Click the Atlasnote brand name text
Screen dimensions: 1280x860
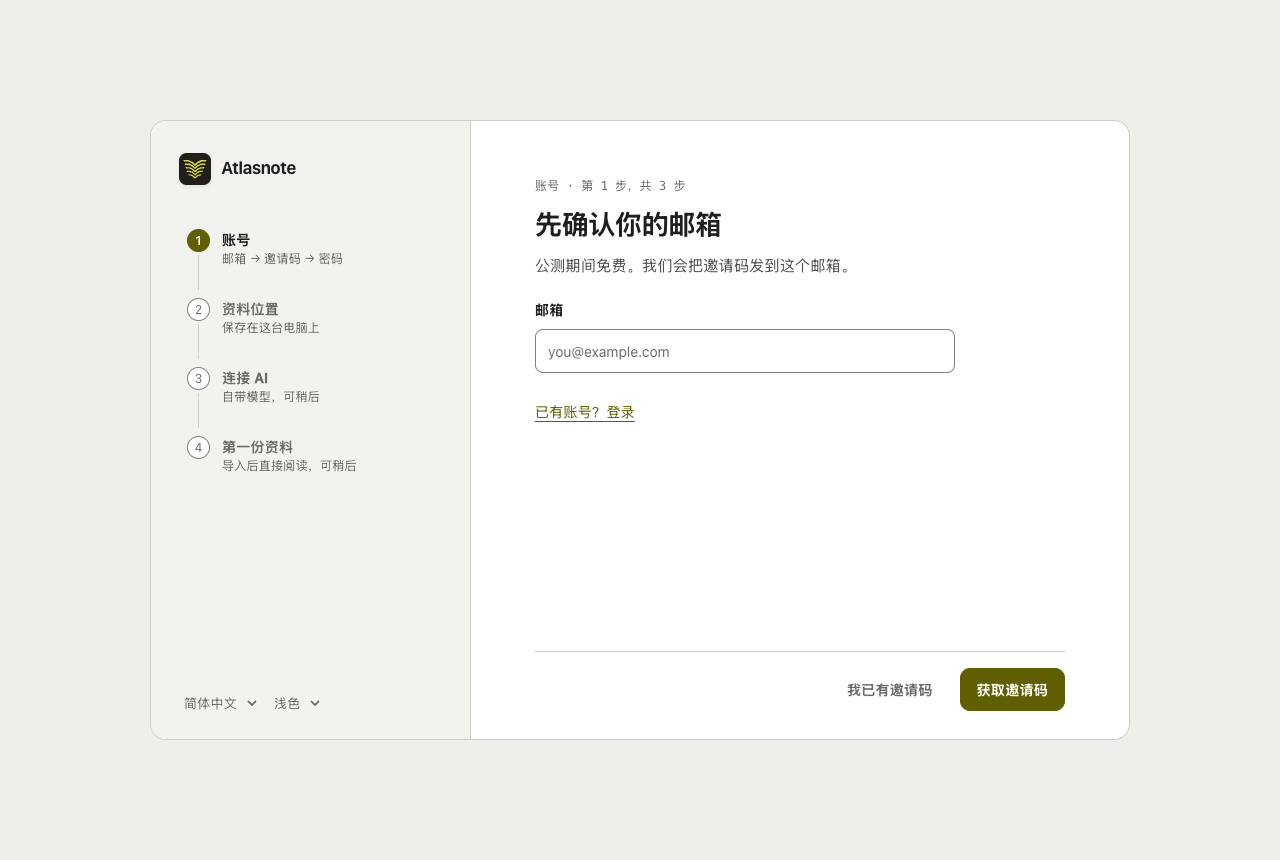click(x=258, y=168)
